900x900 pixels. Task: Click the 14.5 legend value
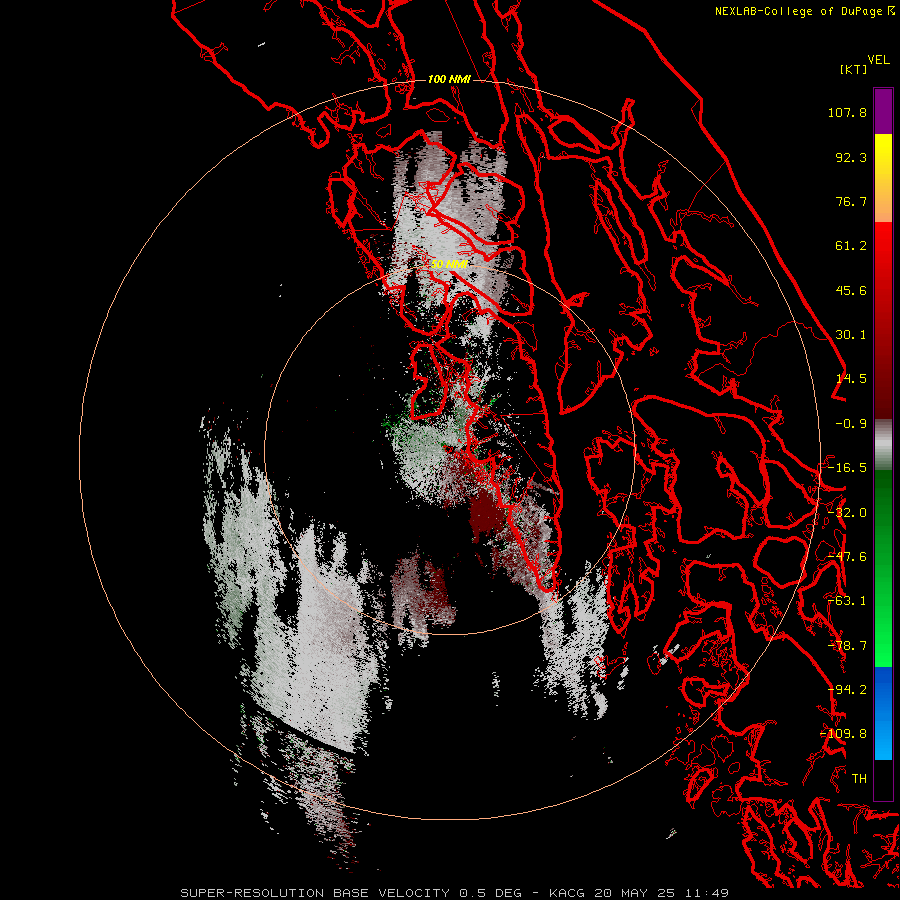(x=851, y=379)
